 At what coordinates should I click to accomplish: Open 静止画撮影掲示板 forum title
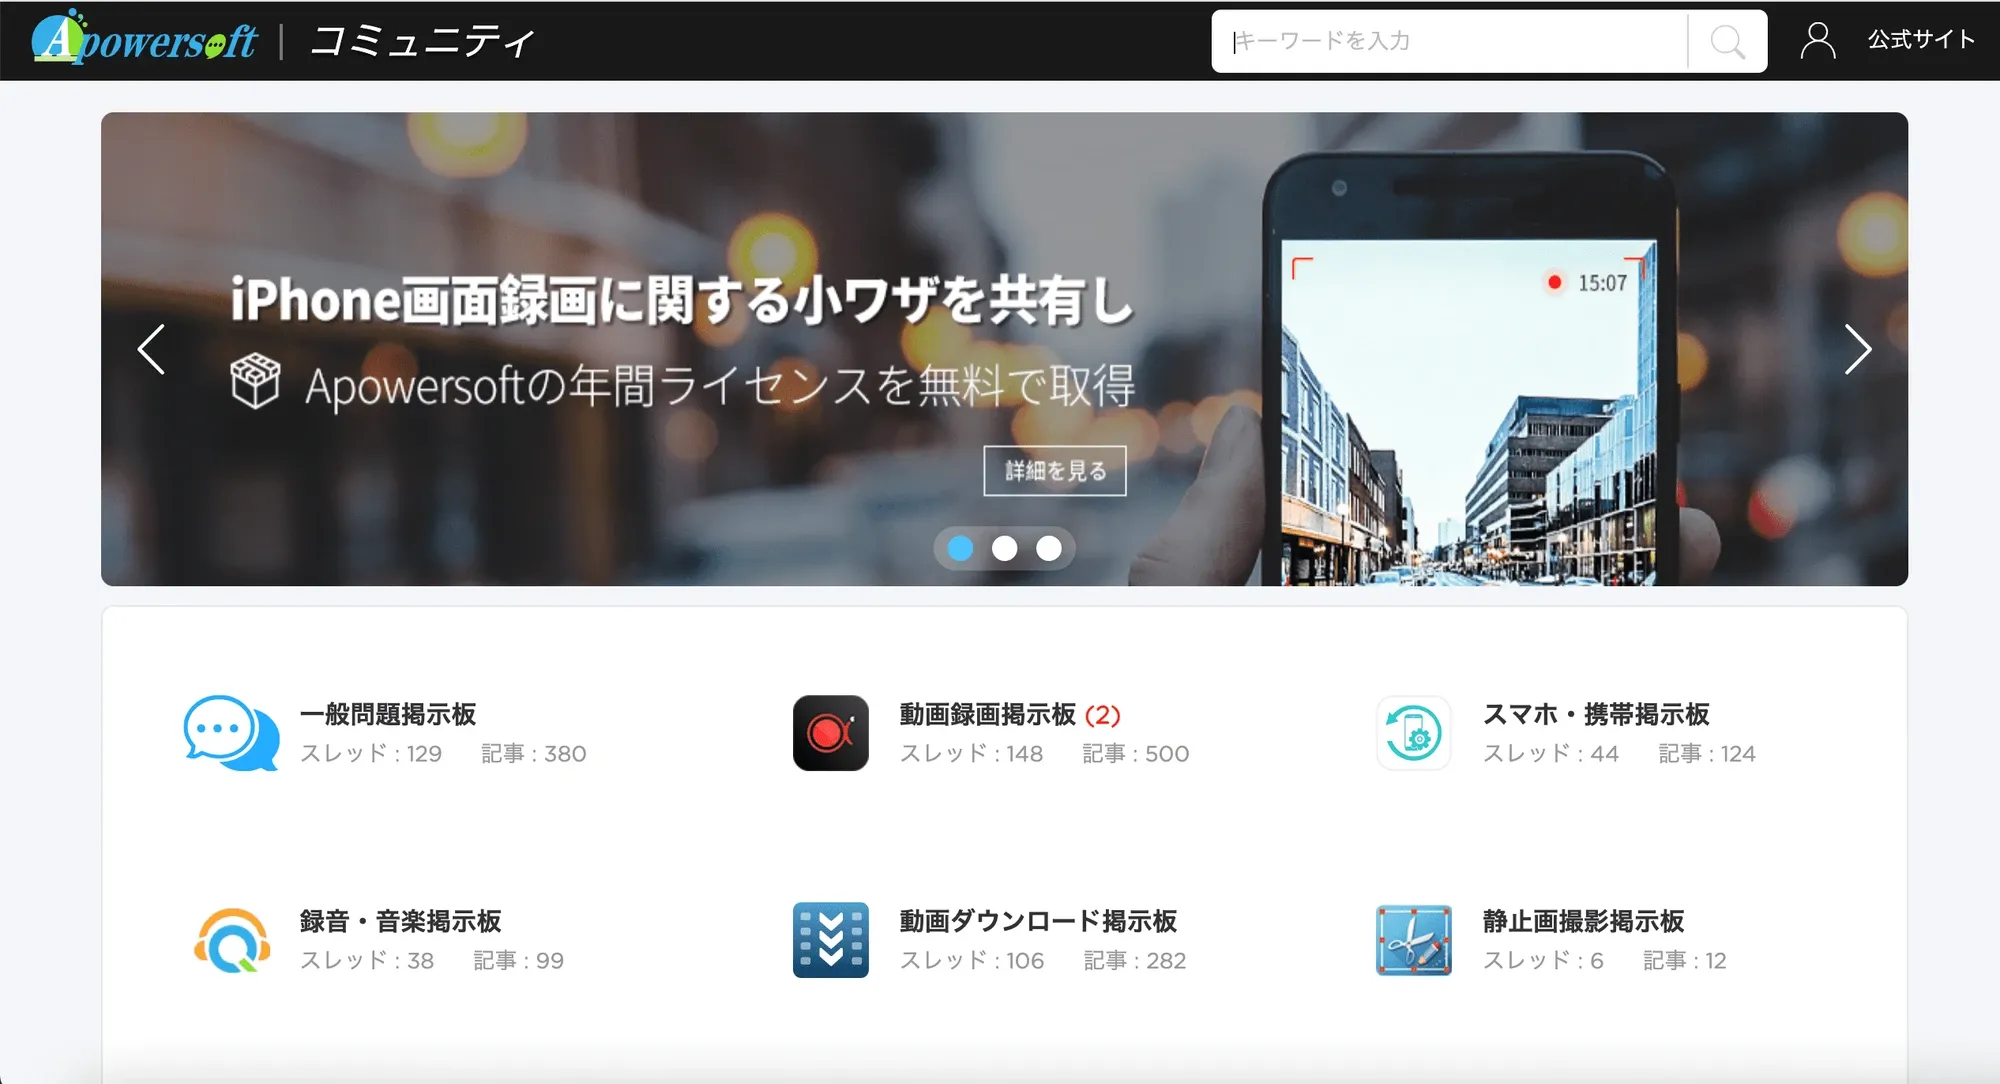coord(1583,921)
